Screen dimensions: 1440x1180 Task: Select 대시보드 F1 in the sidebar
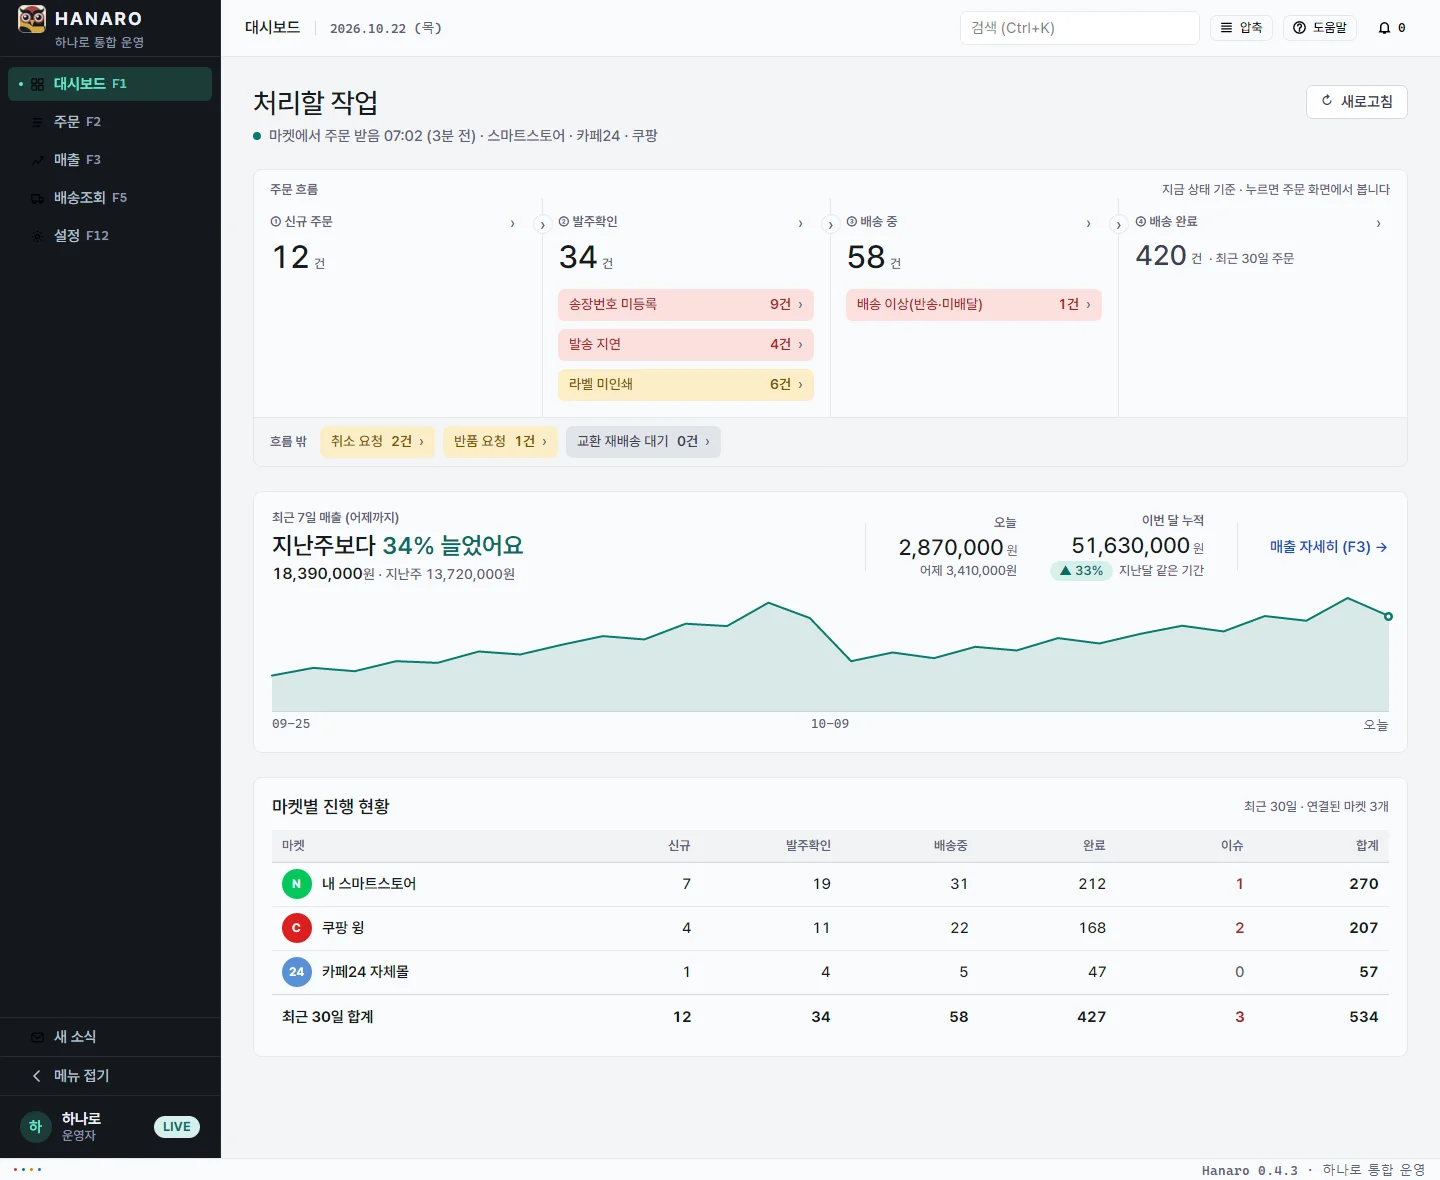pos(110,84)
